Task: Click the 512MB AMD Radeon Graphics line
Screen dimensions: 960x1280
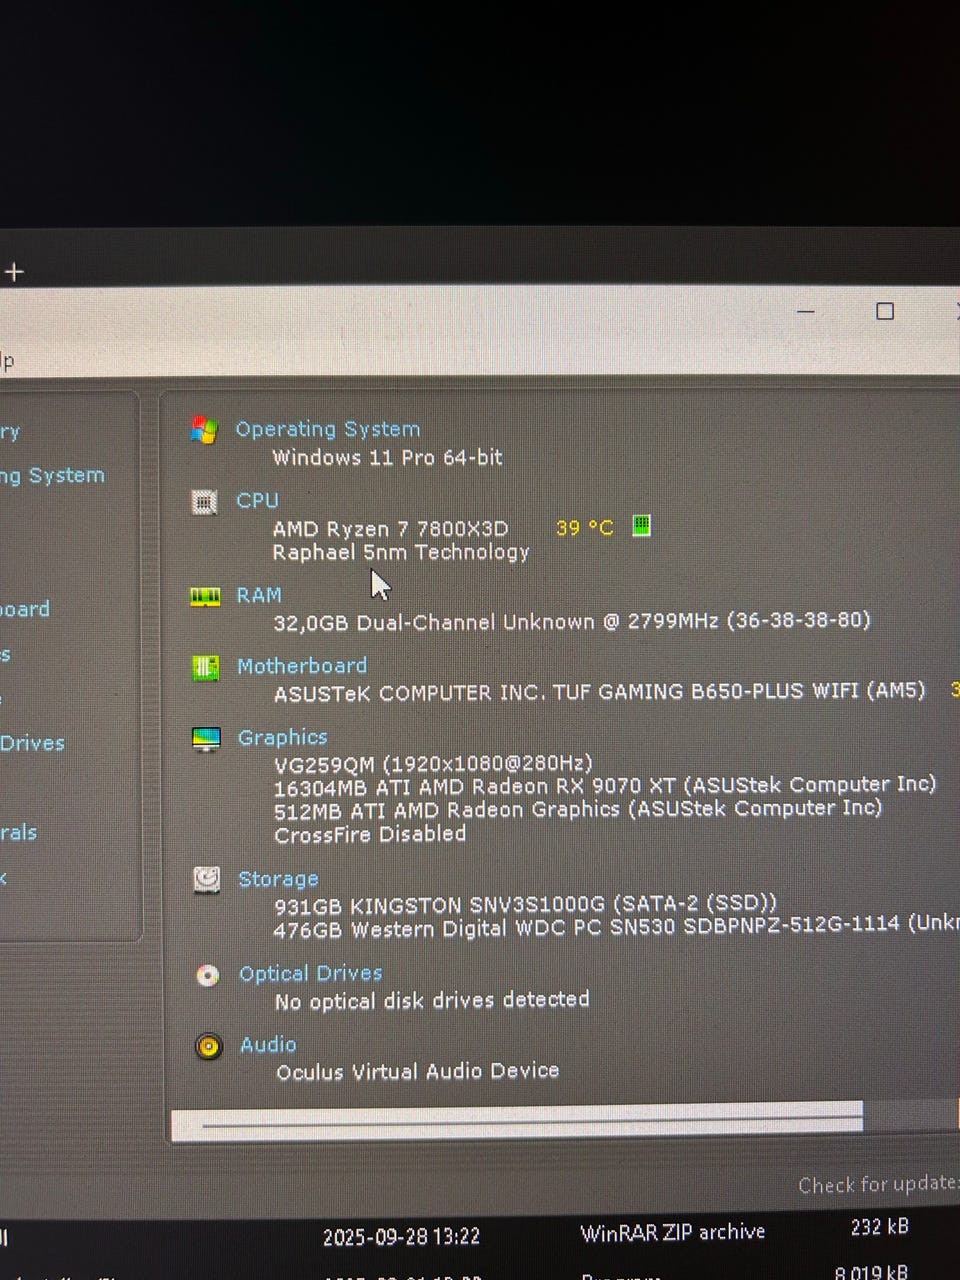Action: tap(578, 809)
